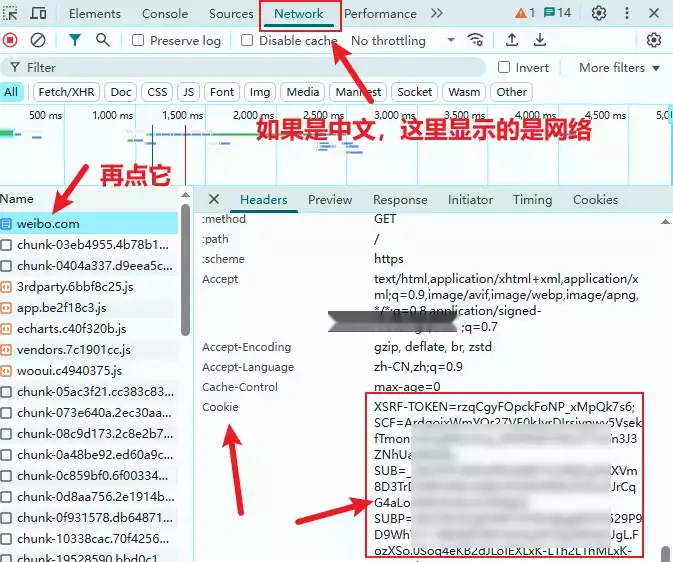Clear the network log
The height and width of the screenshot is (562, 673).
coord(38,40)
